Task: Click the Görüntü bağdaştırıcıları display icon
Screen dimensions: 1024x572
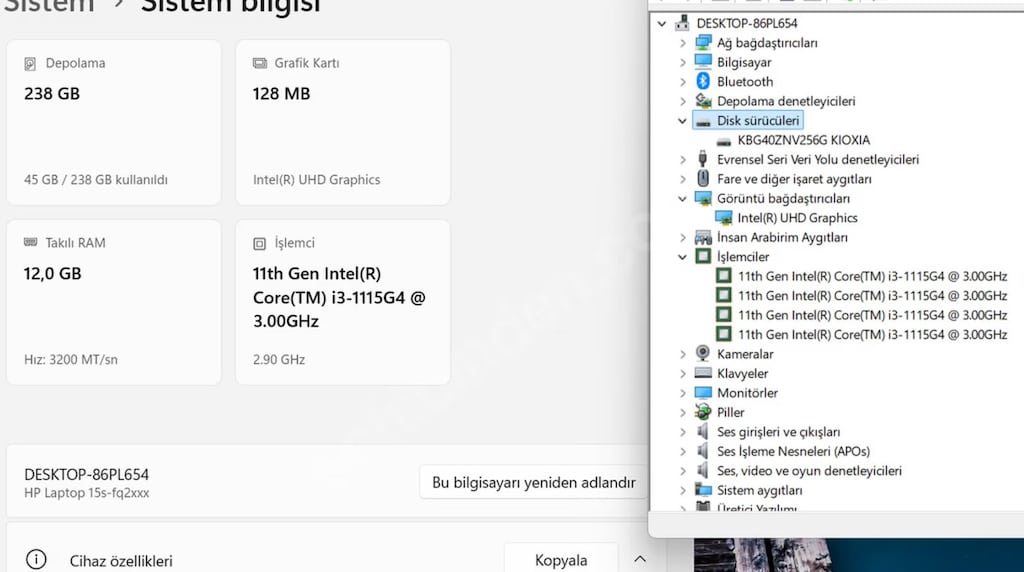Action: tap(703, 198)
